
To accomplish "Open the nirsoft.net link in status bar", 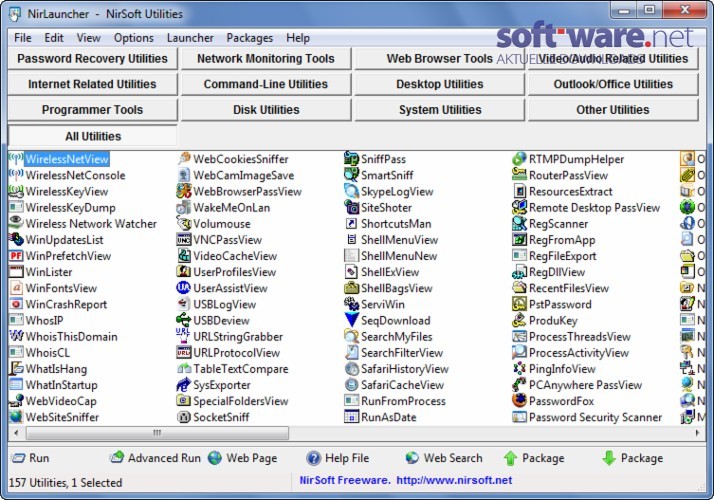I will 454,480.
